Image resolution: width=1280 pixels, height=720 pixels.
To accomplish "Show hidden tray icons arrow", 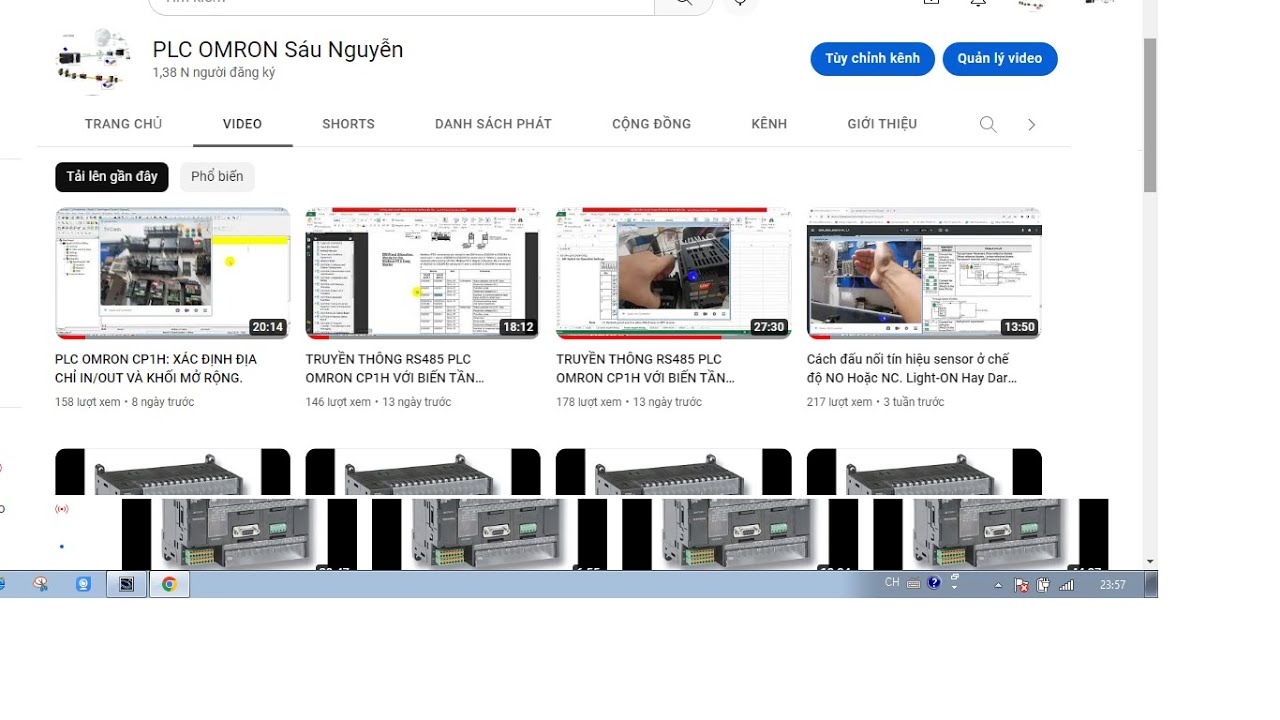I will pos(998,585).
